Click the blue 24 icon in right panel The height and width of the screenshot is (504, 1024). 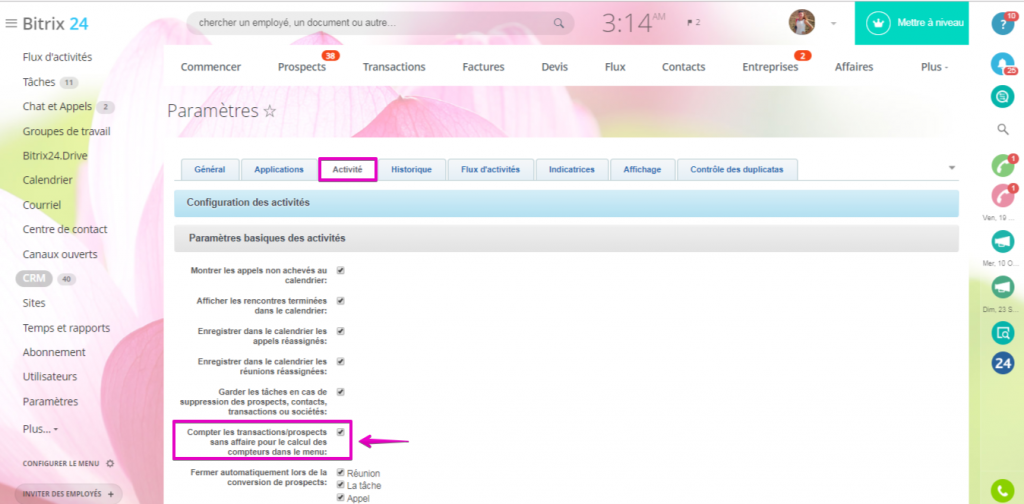coord(1002,363)
